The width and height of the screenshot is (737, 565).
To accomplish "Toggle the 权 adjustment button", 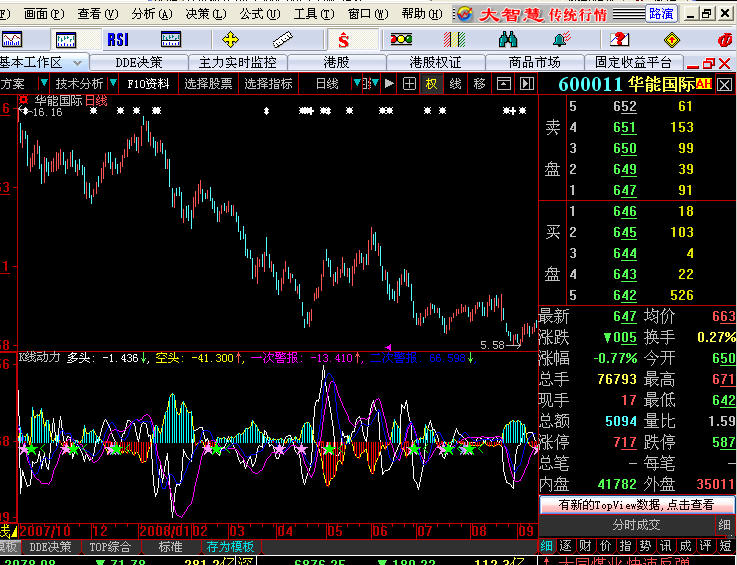I will [x=431, y=84].
